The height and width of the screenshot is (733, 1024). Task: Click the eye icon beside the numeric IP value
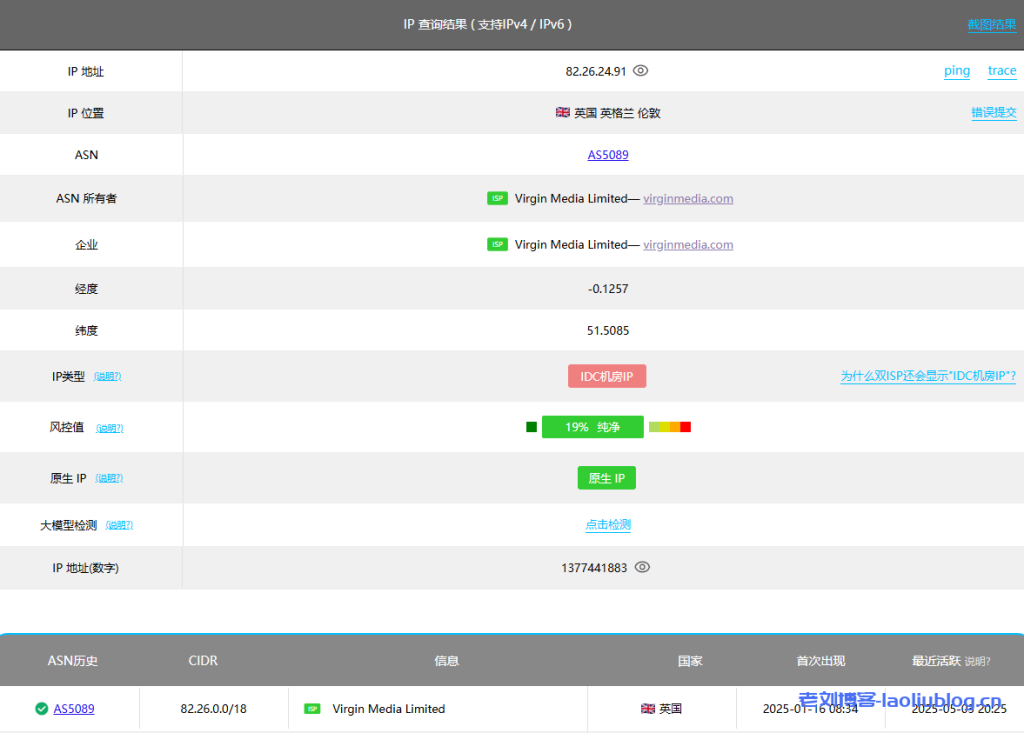pyautogui.click(x=643, y=567)
